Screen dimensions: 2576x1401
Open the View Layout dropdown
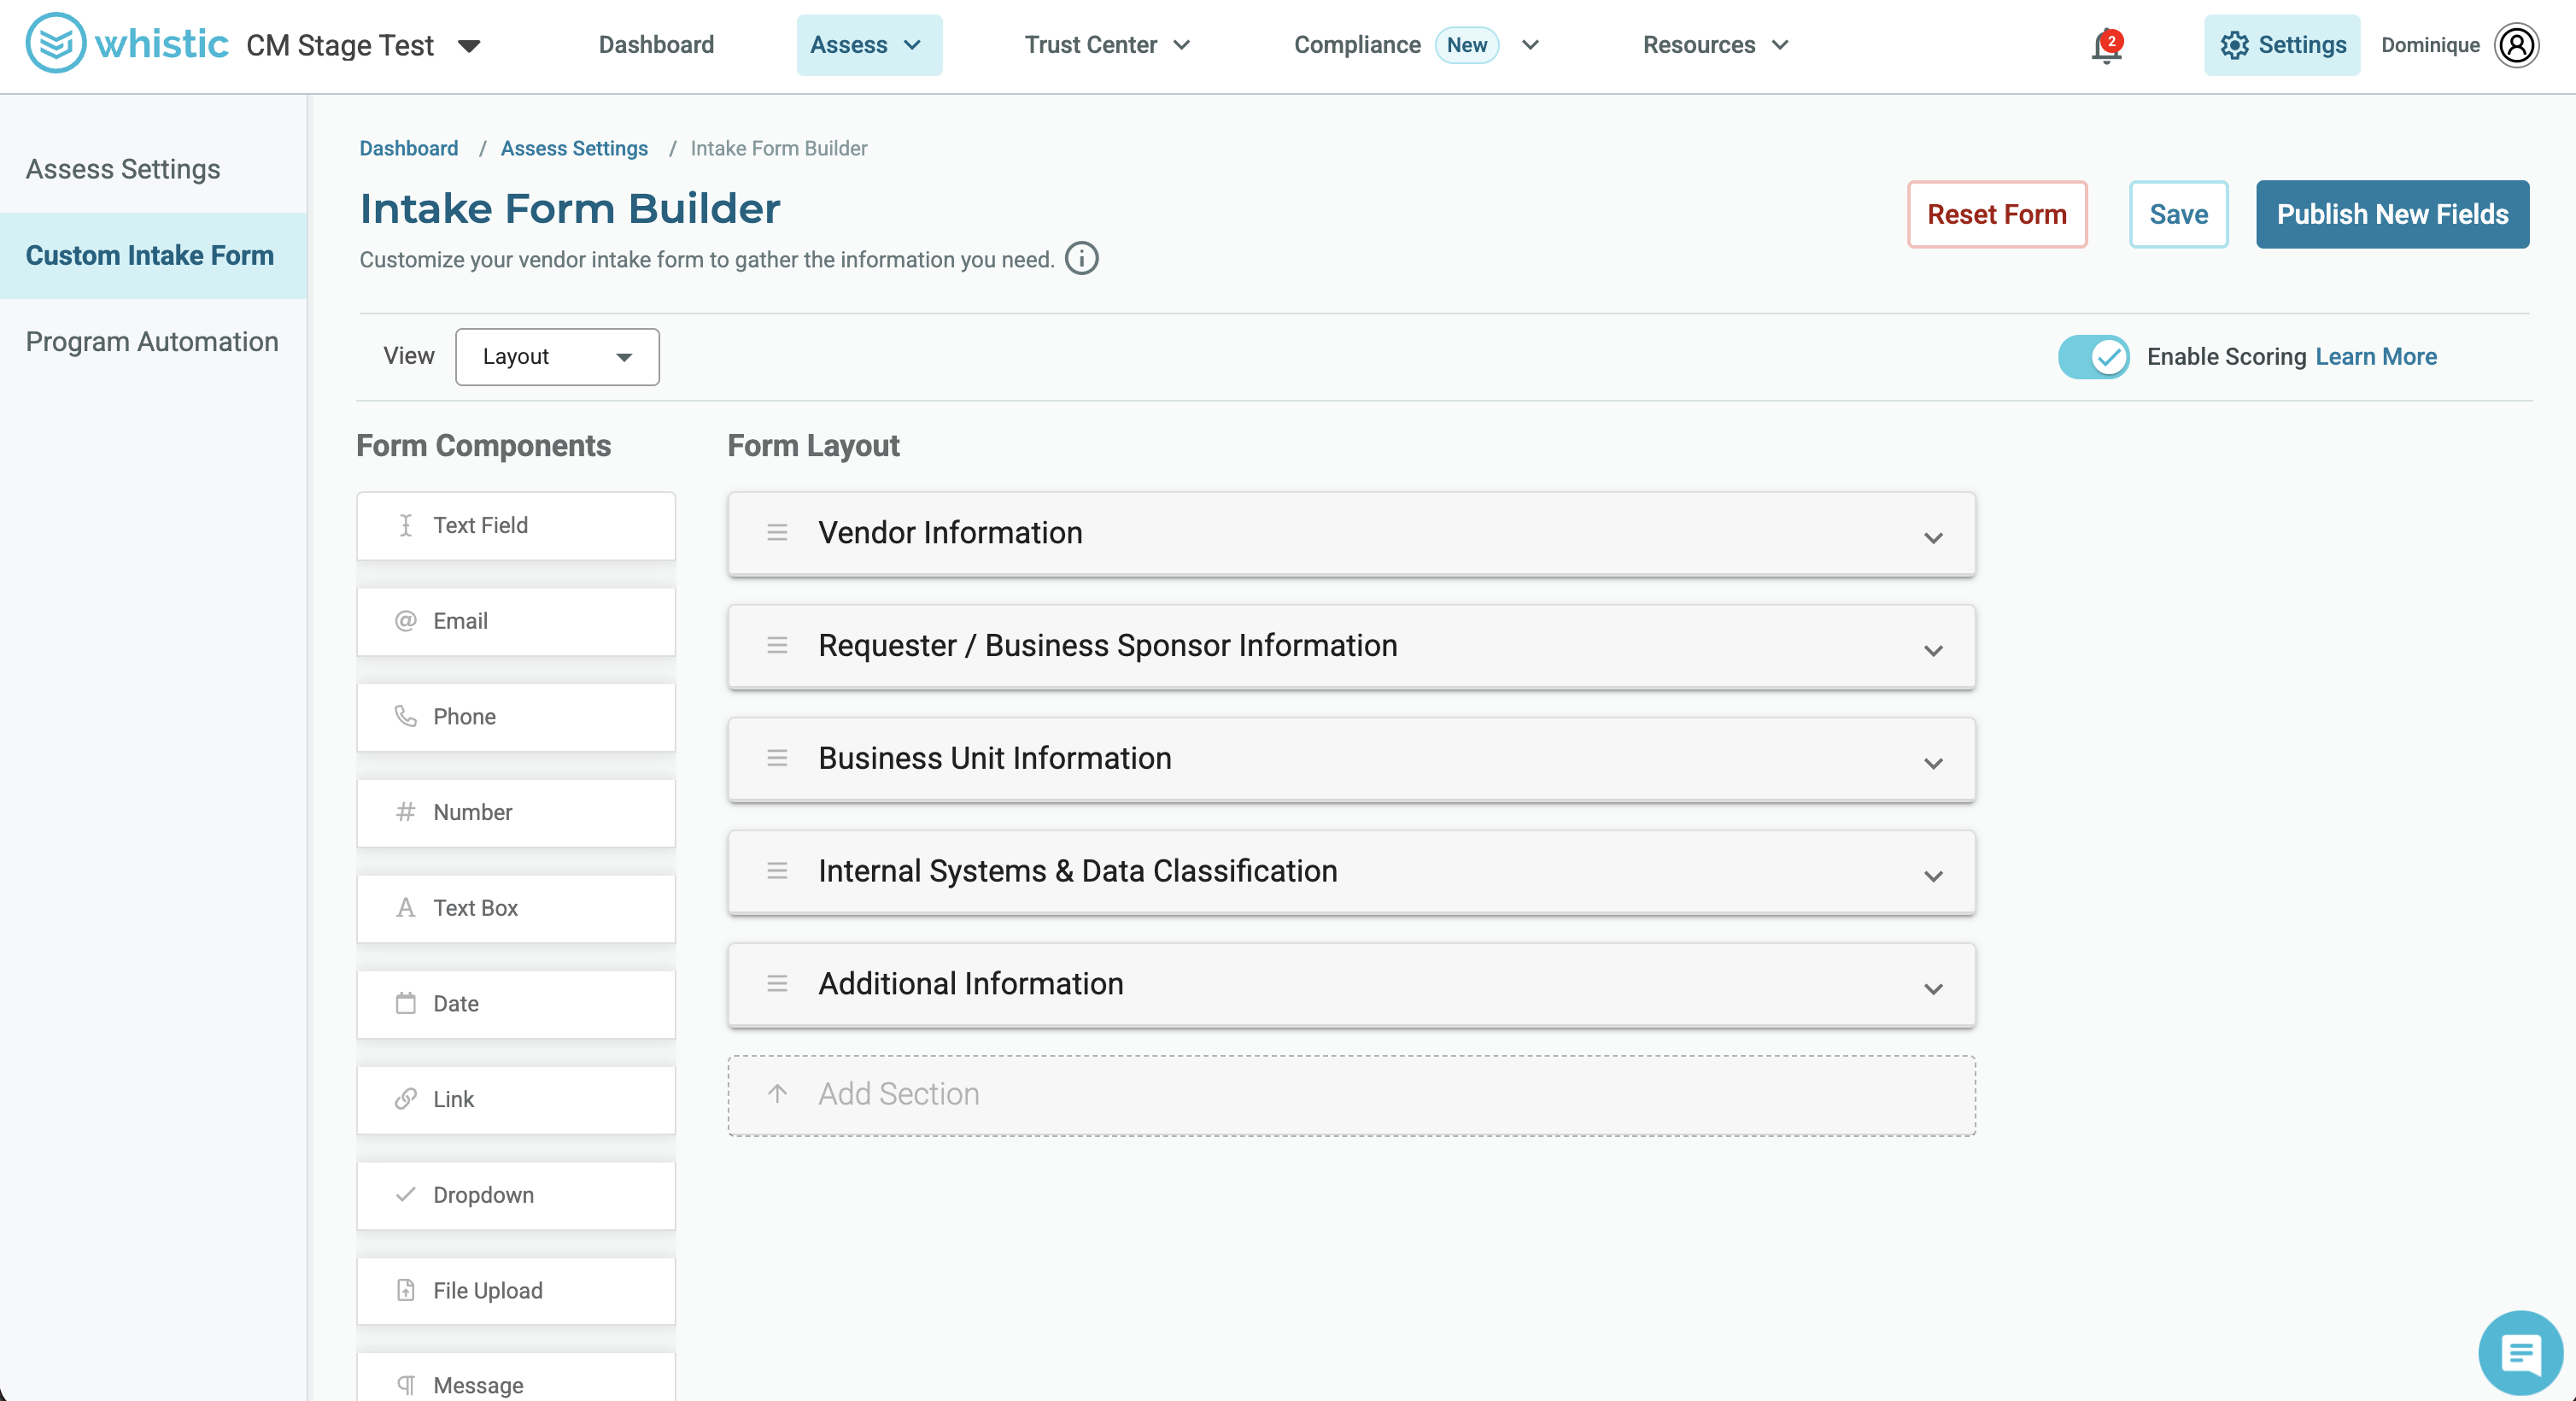pos(557,357)
